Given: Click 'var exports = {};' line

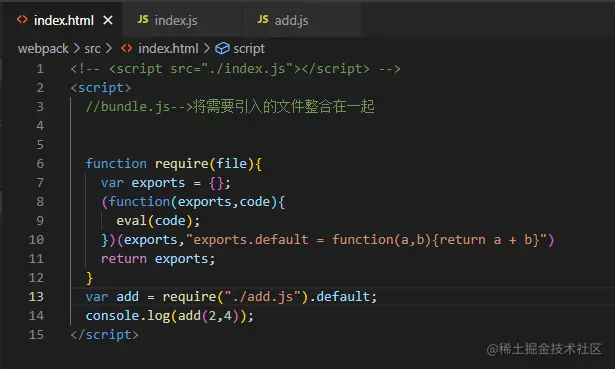Looking at the screenshot, I should [x=166, y=183].
